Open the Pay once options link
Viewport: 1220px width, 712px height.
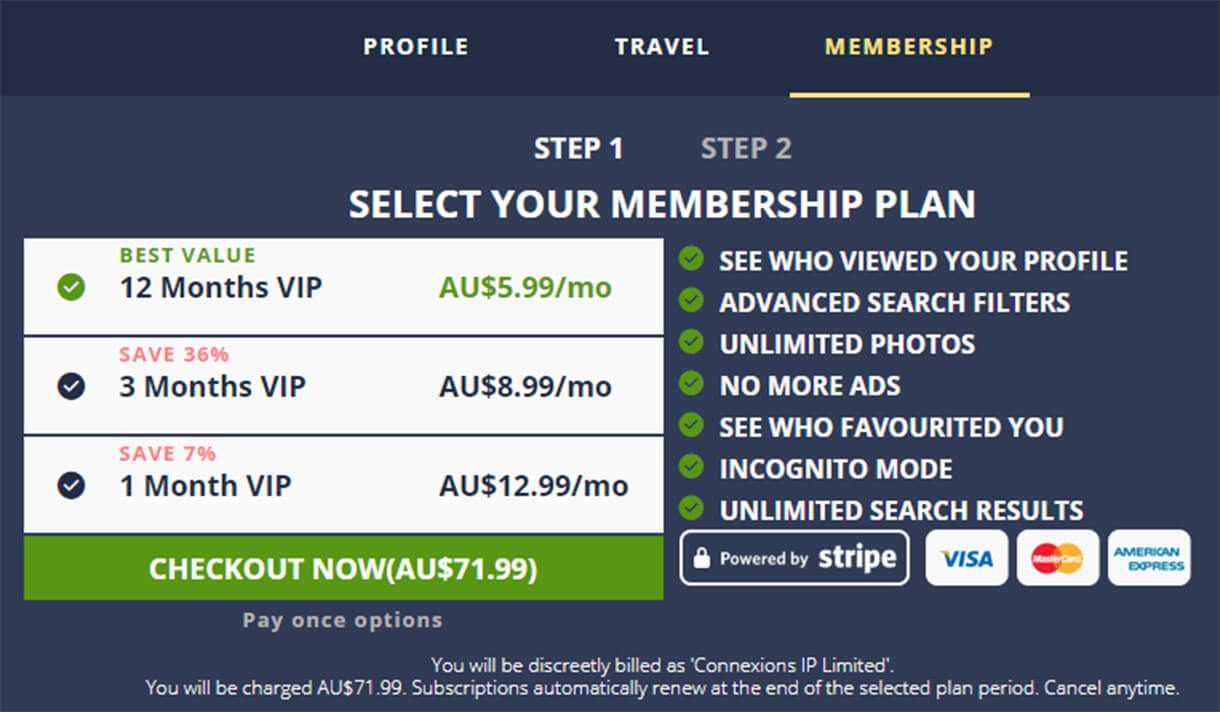coord(342,620)
